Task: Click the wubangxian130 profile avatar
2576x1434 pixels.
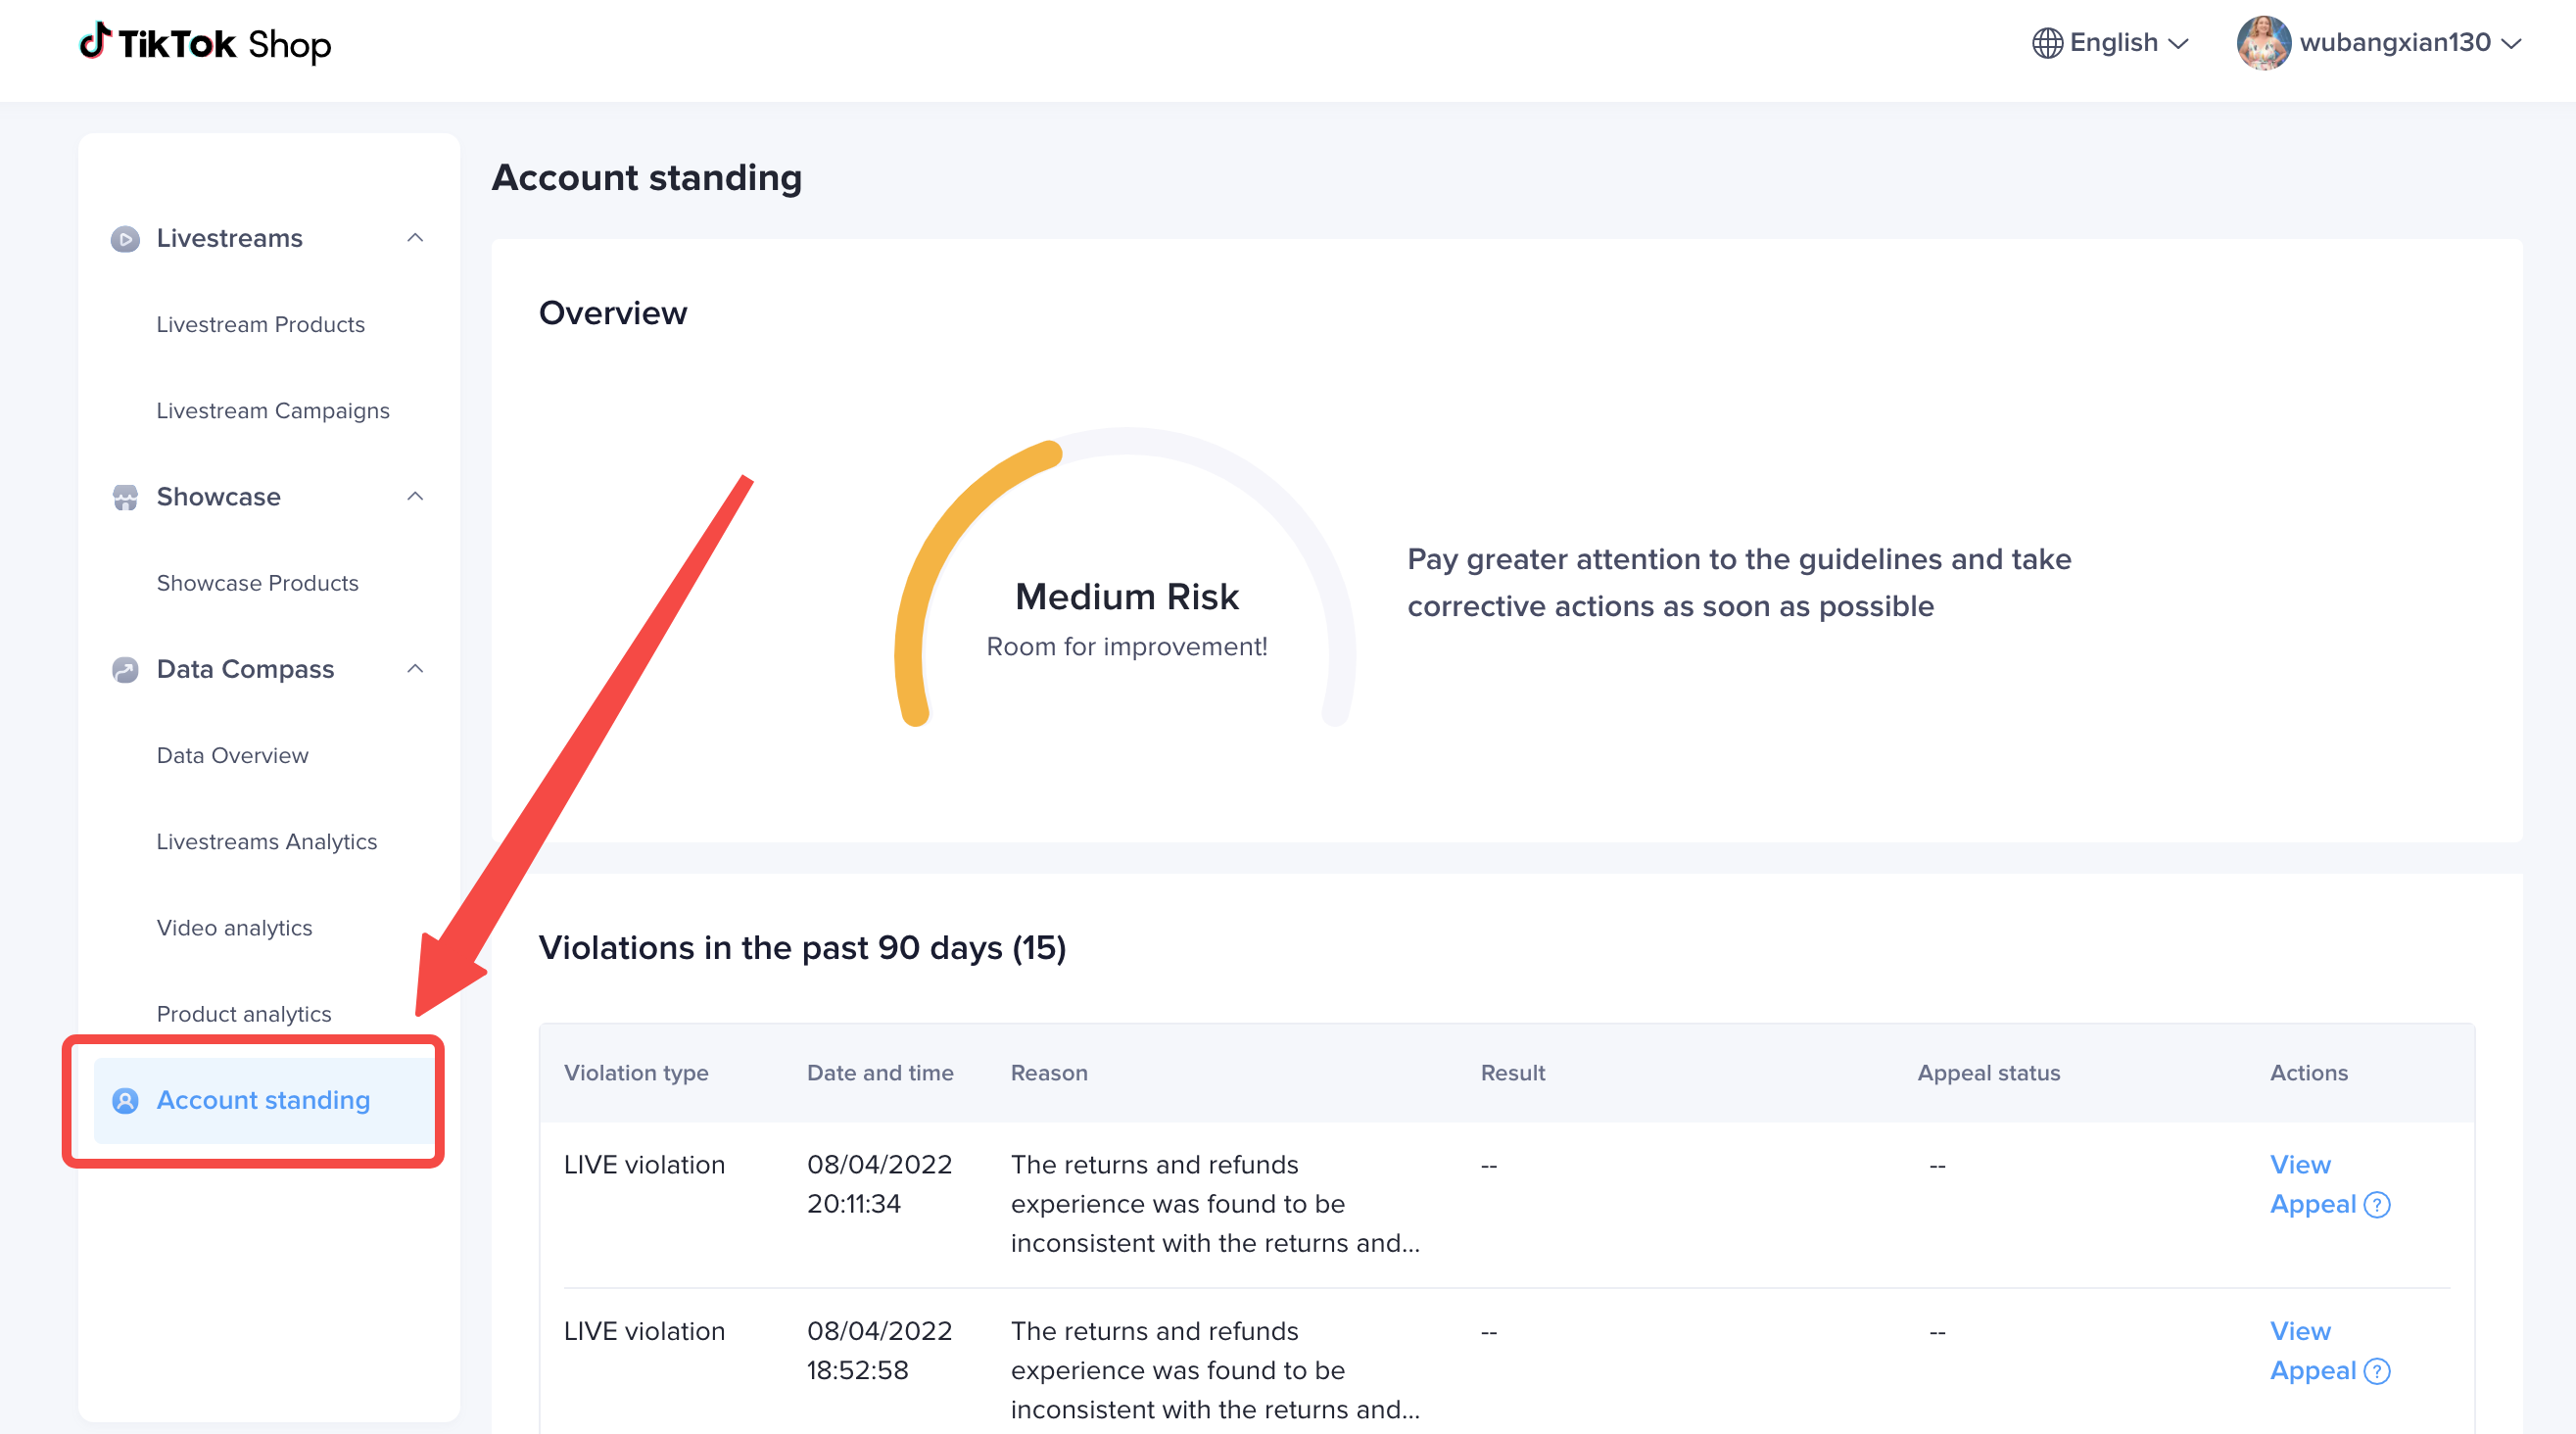Action: point(2263,43)
